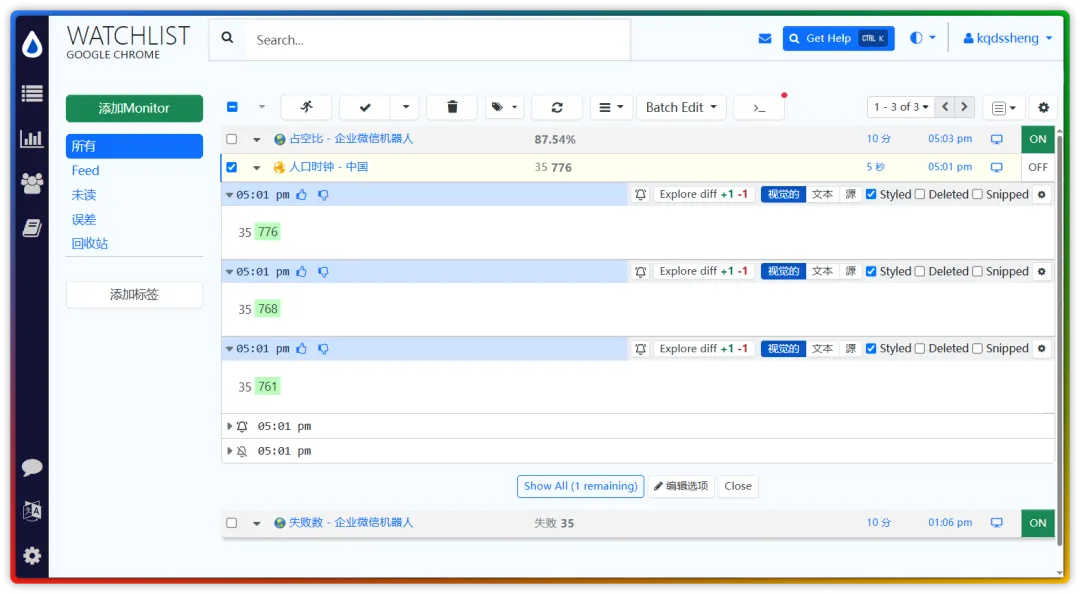Screen dimensions: 1080x594
Task: Open the statistics chart icon in sidebar
Action: pos(32,139)
